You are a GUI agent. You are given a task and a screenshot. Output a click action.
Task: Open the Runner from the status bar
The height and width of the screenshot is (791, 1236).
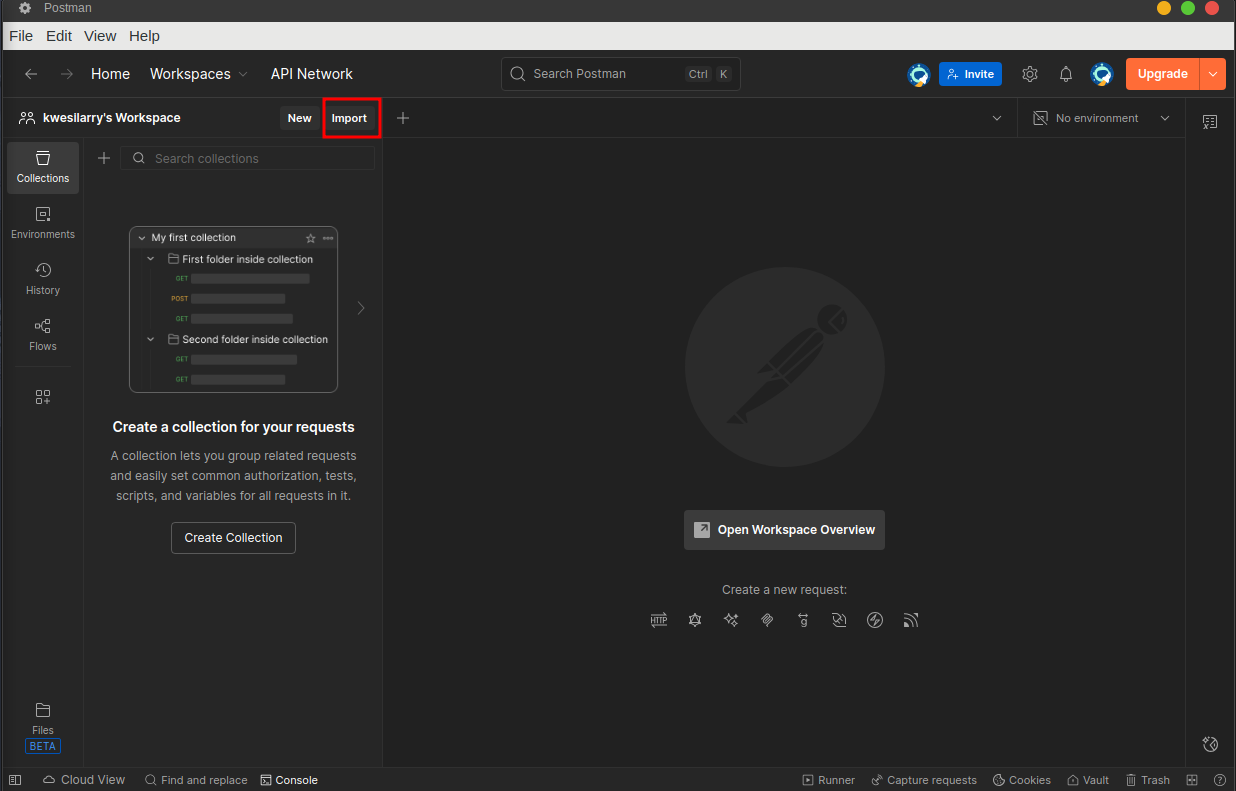(828, 779)
